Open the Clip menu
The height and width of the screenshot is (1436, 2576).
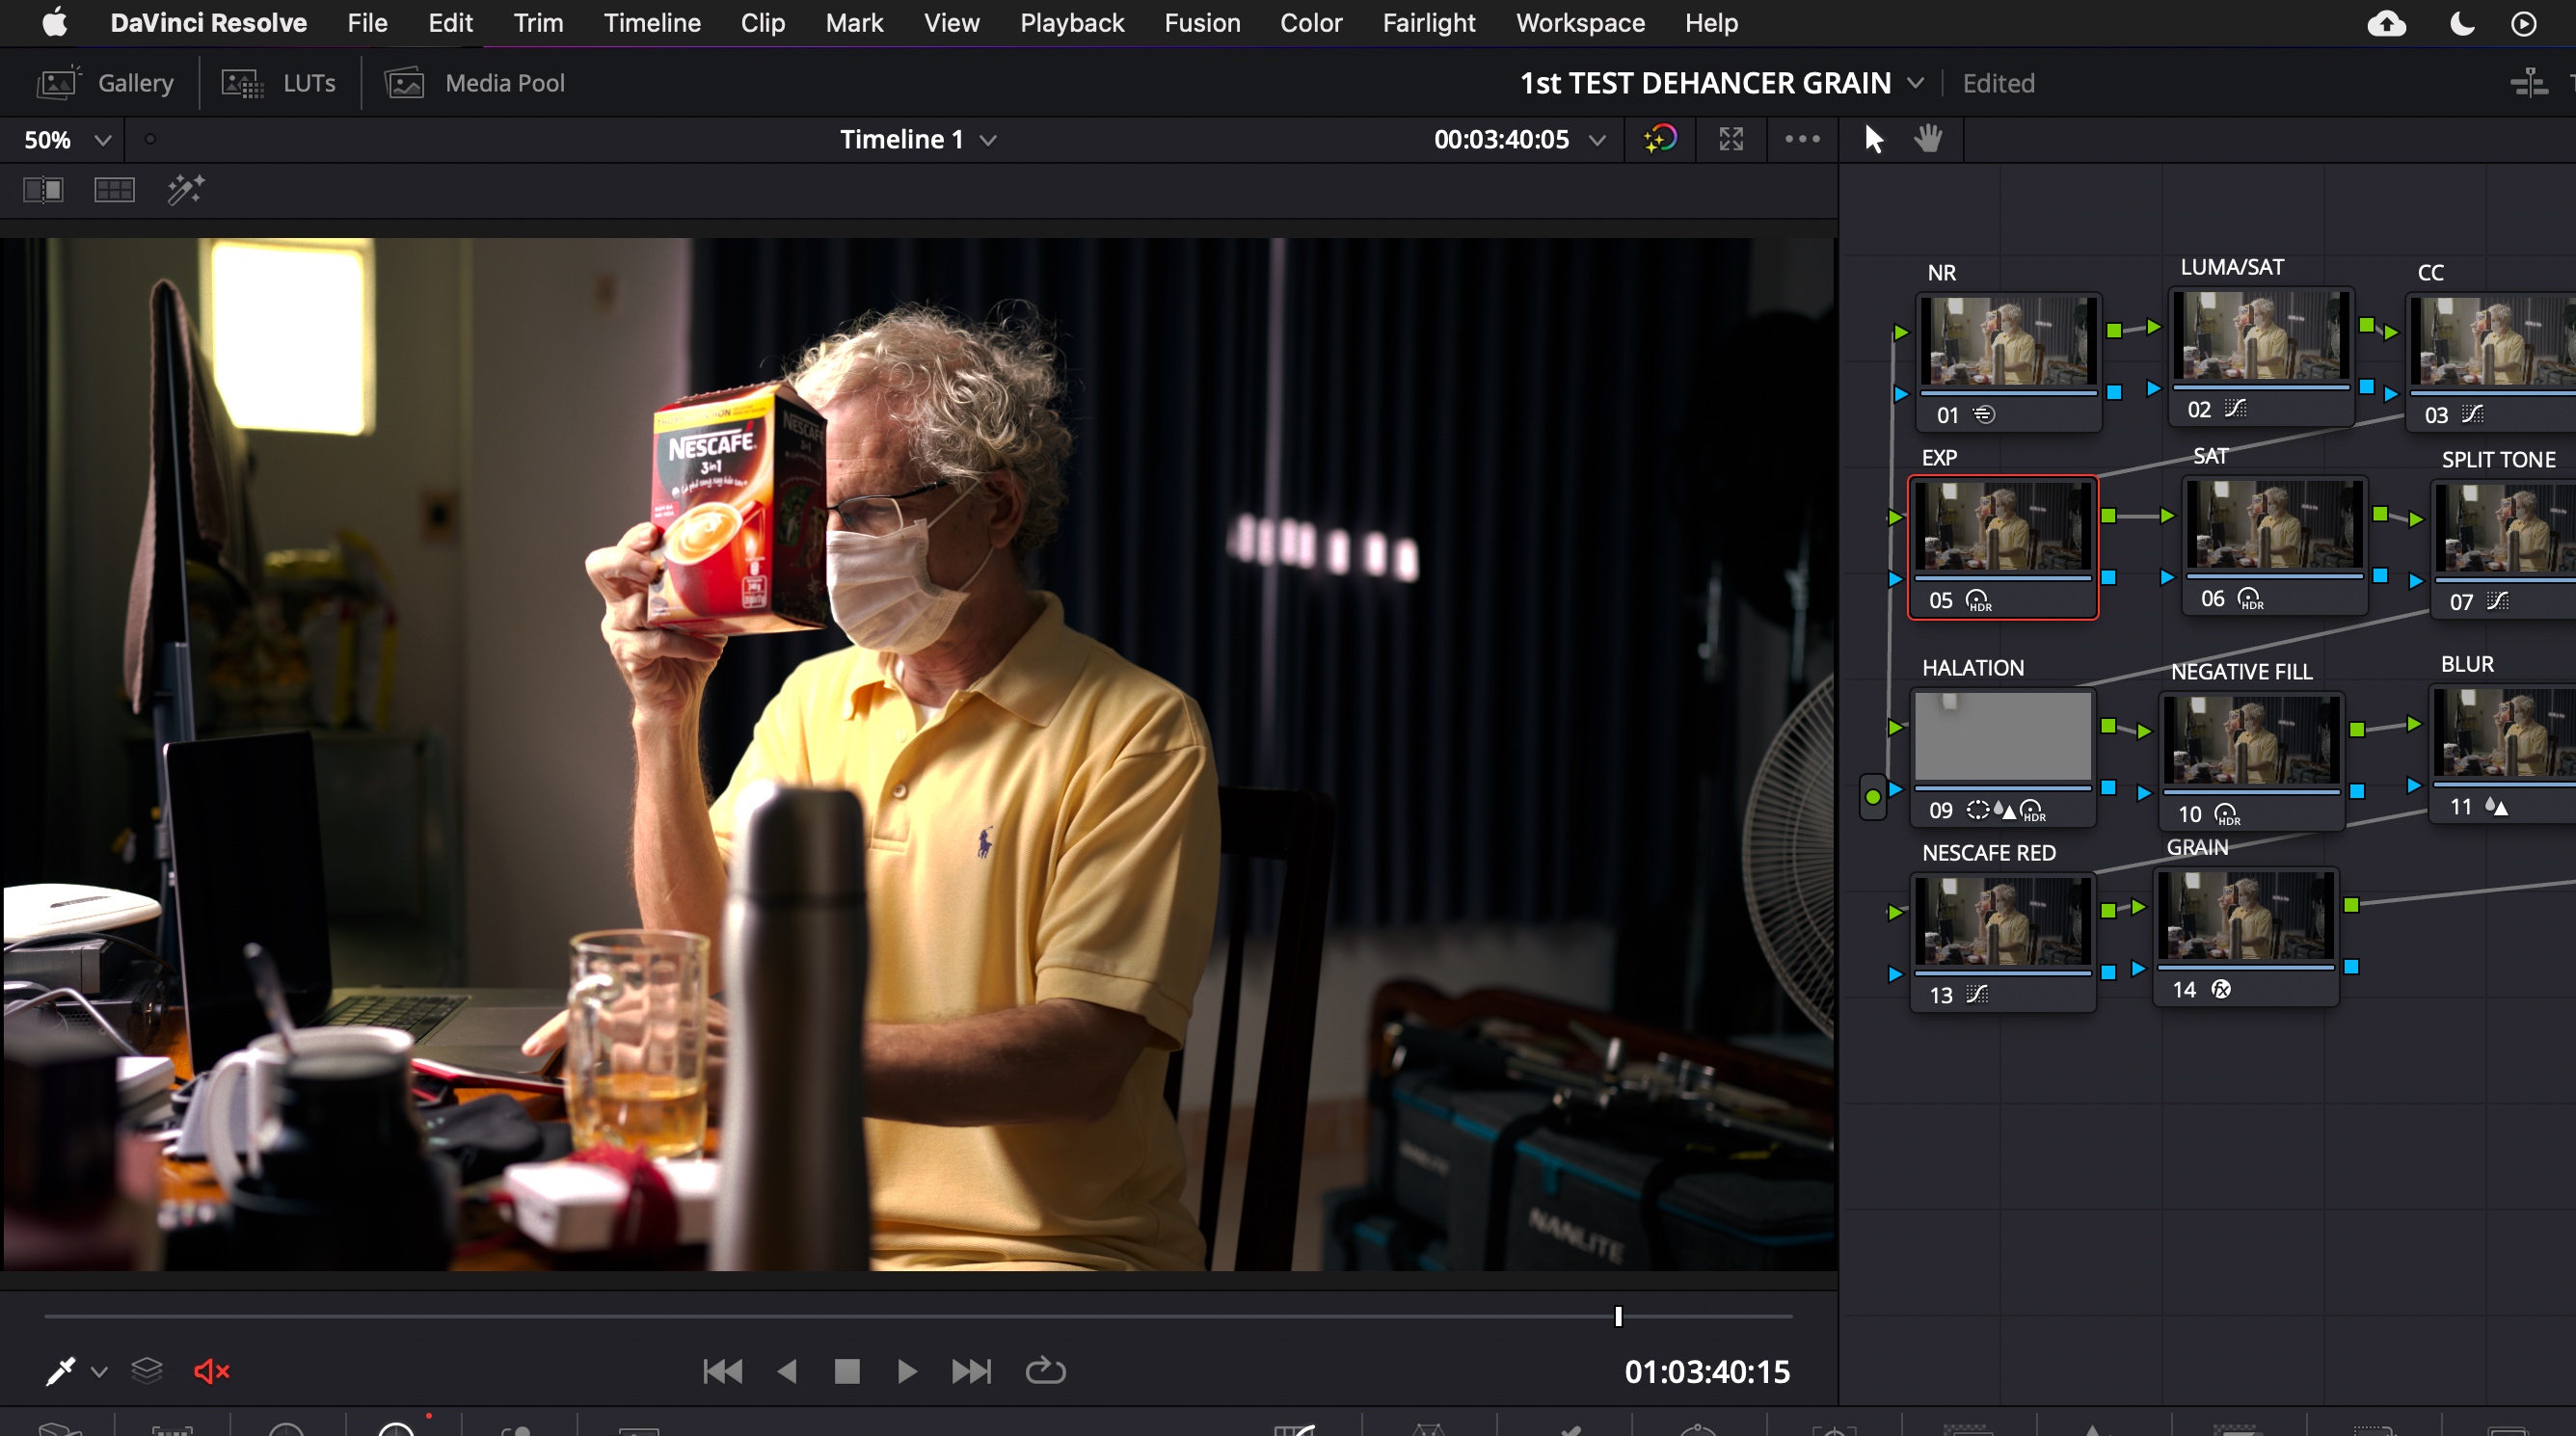point(763,23)
